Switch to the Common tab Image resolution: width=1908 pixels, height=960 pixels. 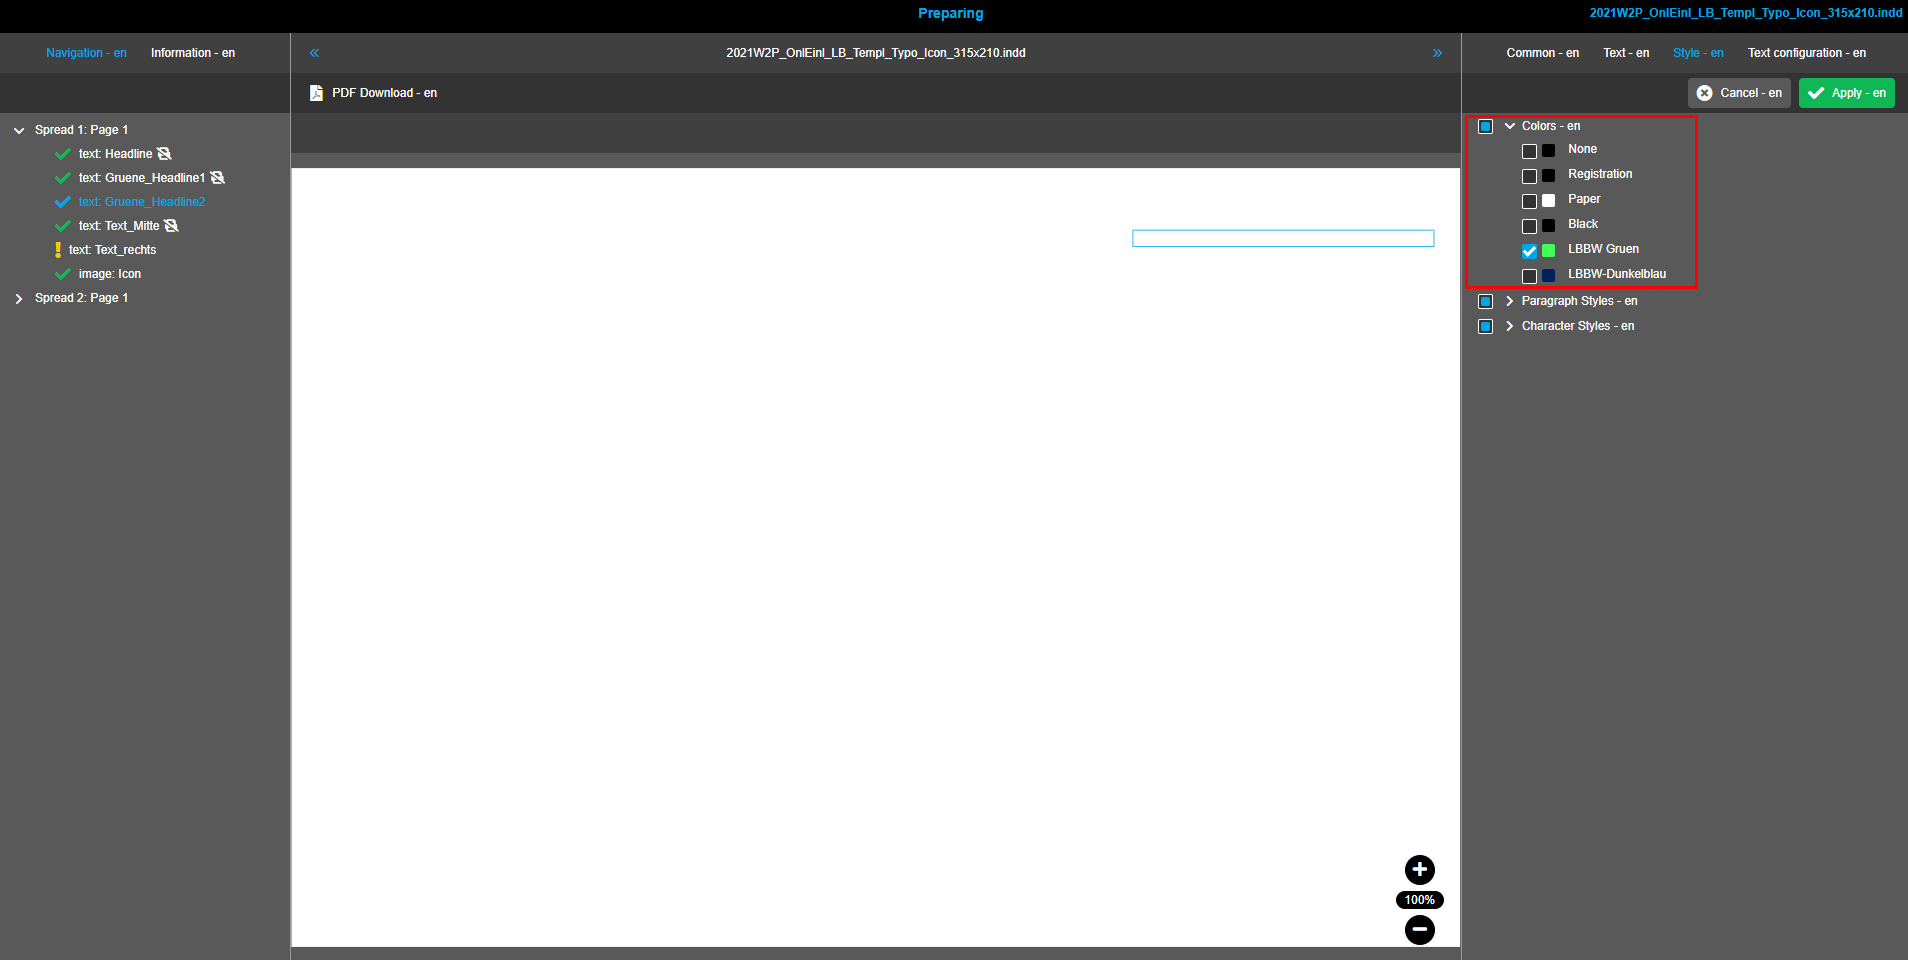pyautogui.click(x=1543, y=53)
